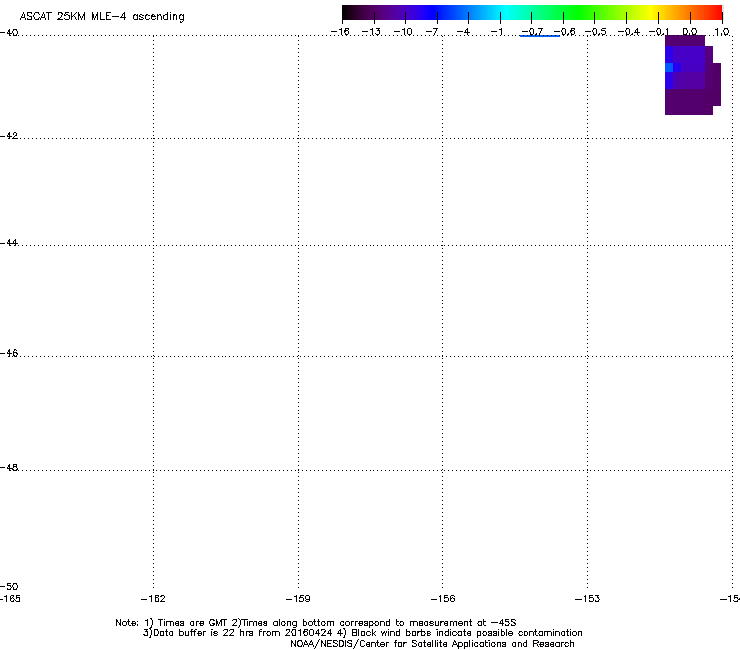Click the -16 color bar label

click(x=340, y=32)
